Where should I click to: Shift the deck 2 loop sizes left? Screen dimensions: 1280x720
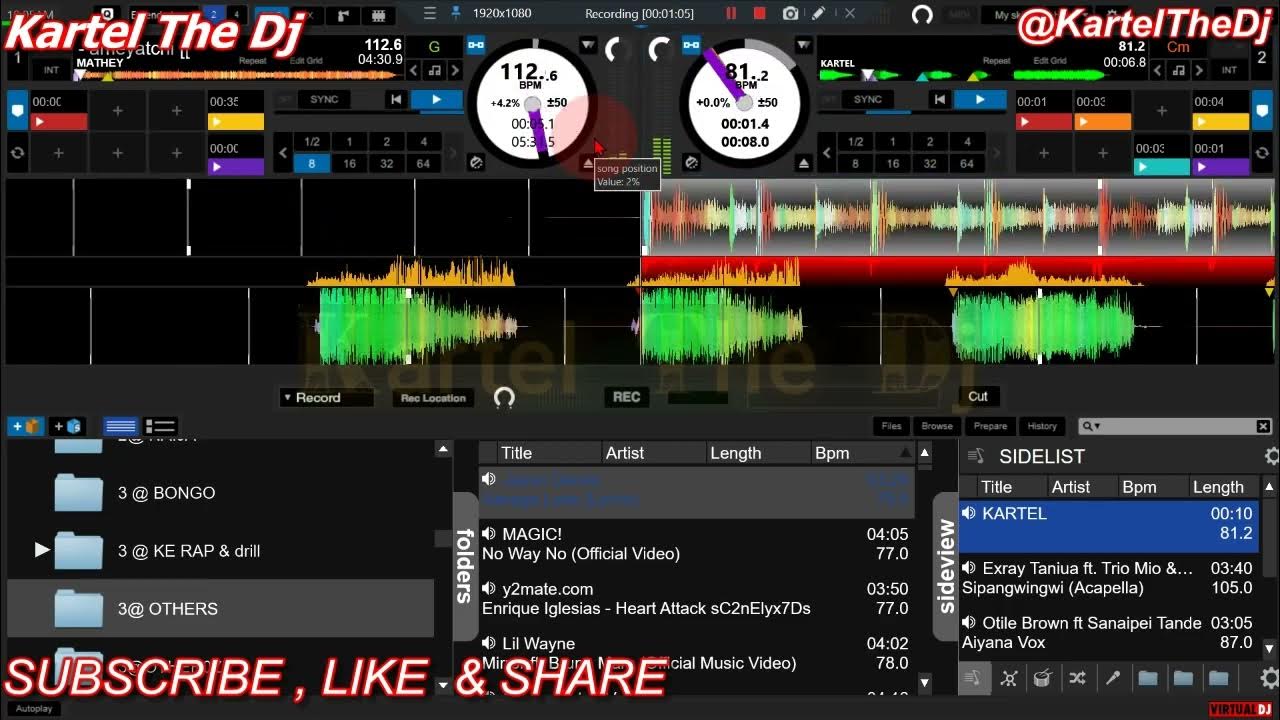click(826, 153)
